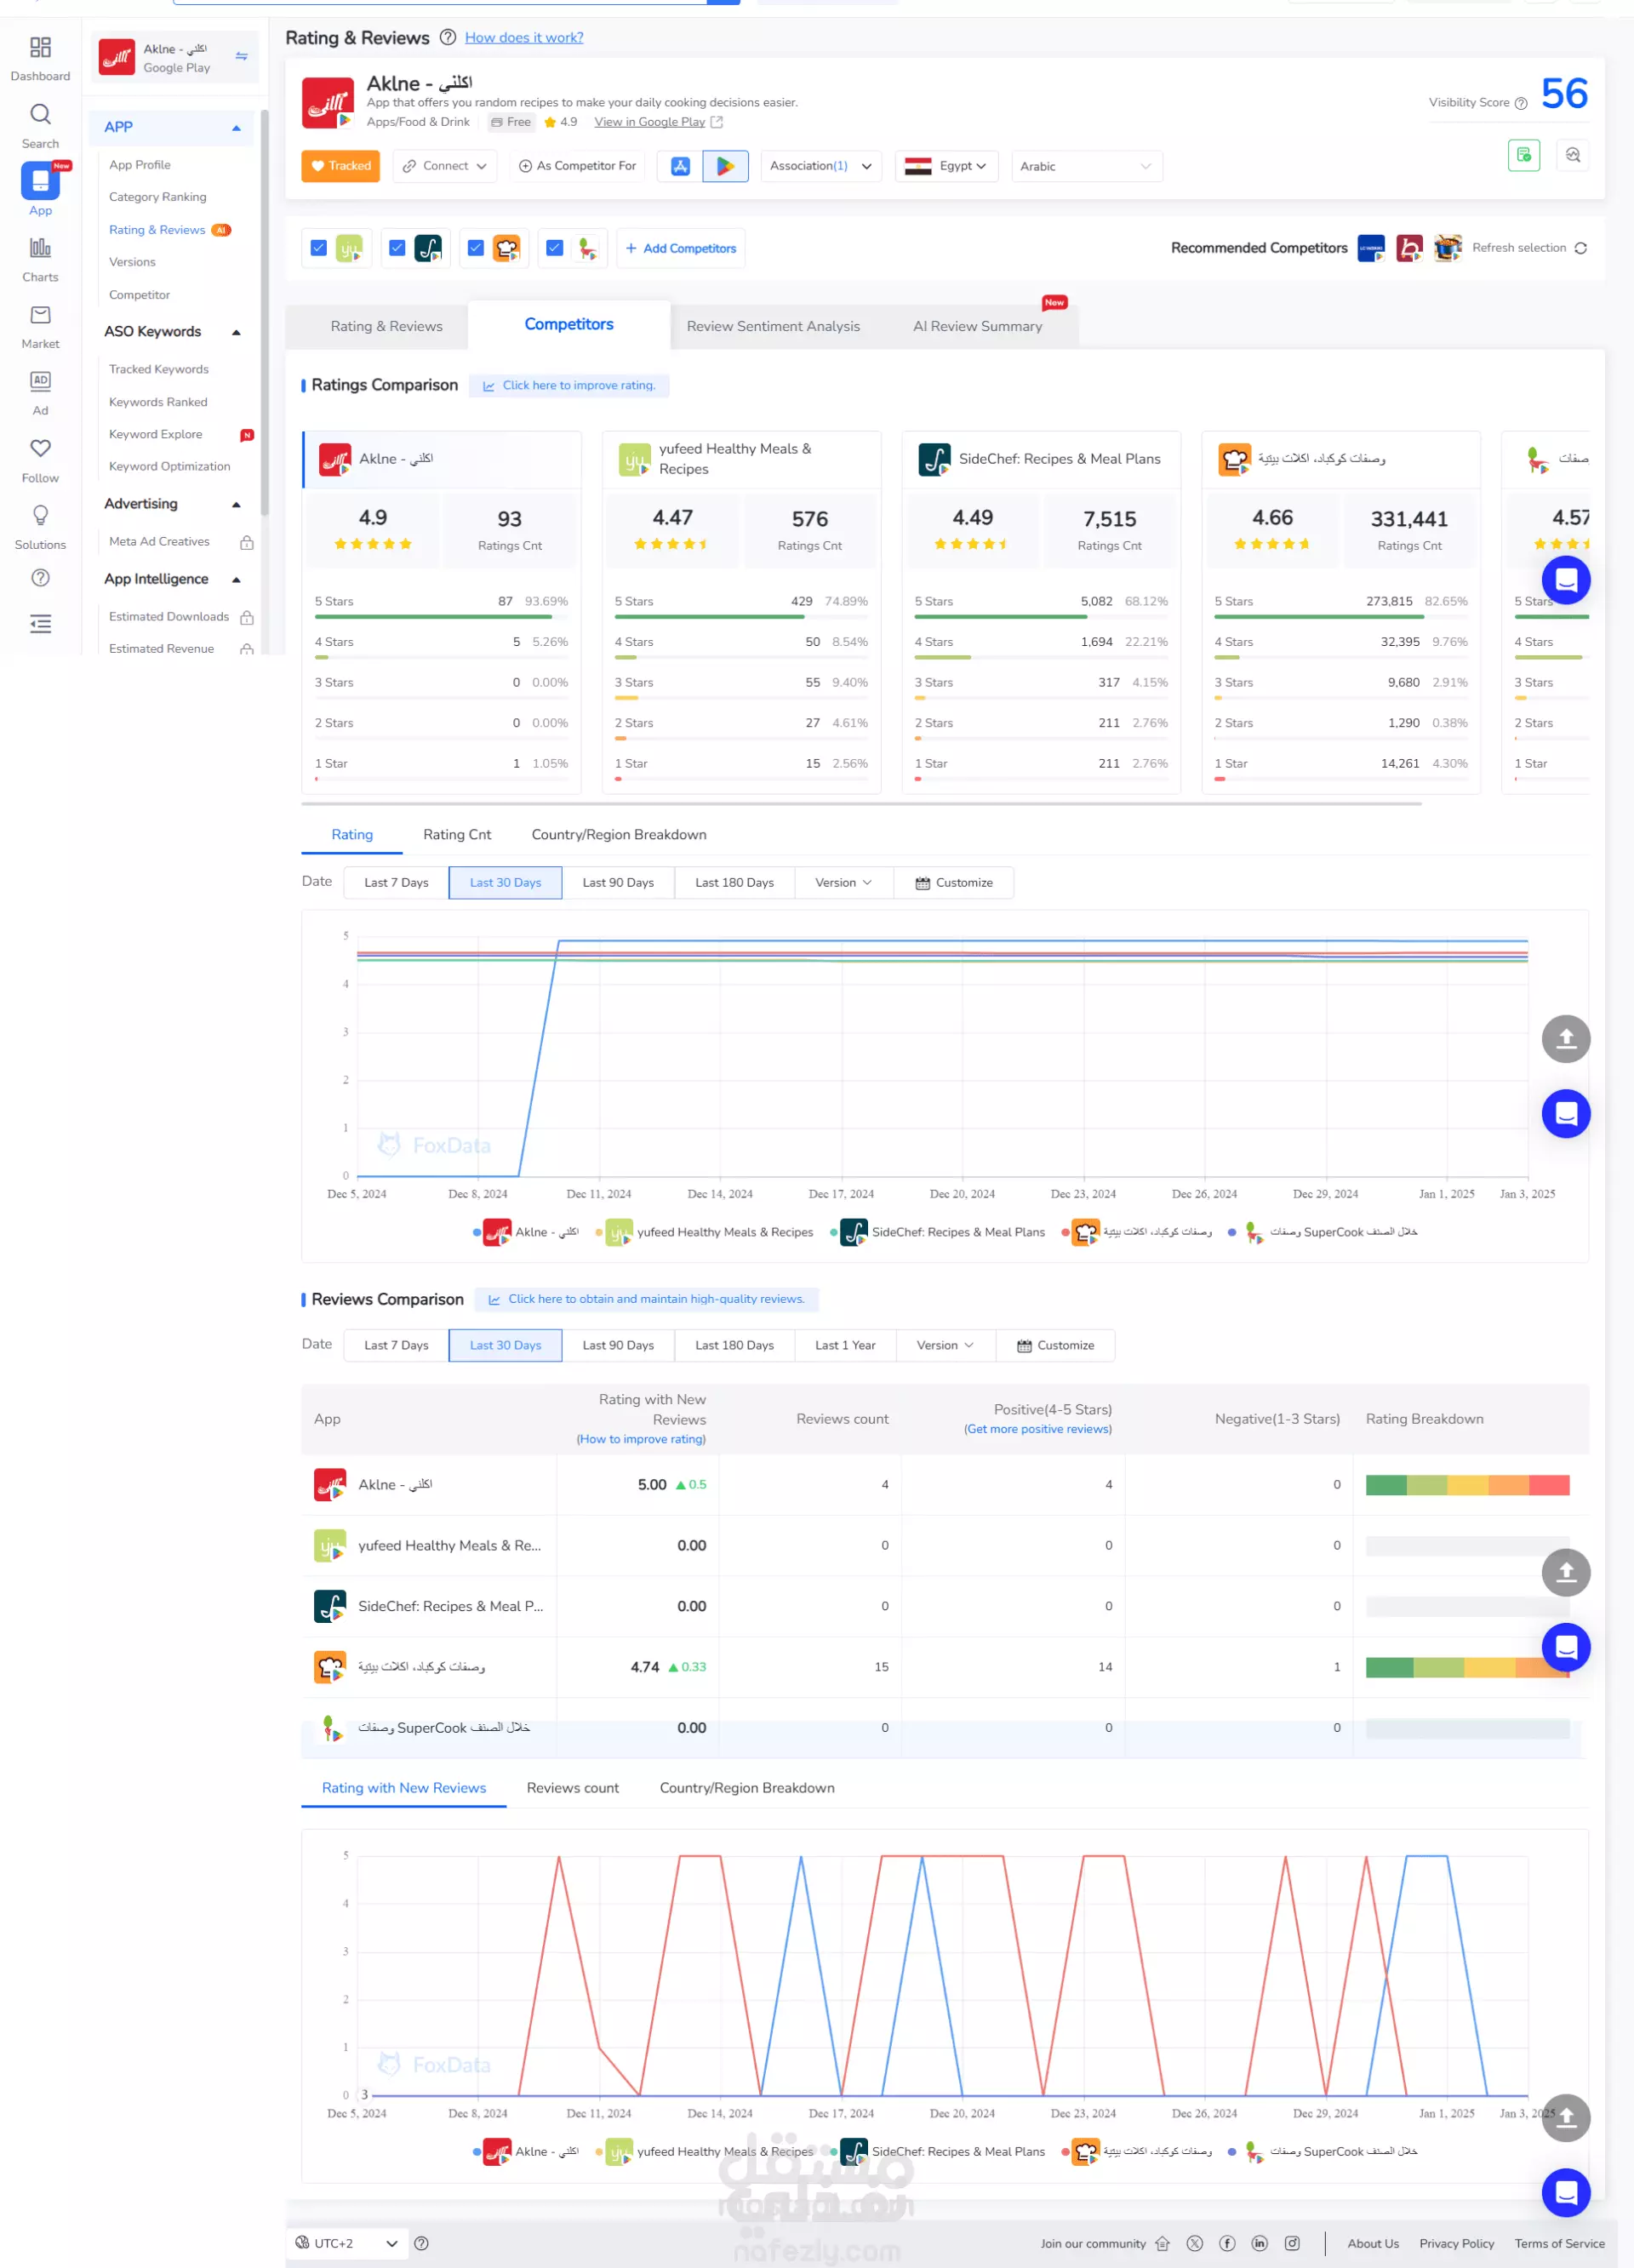
Task: Open the Connect dropdown
Action: [444, 166]
